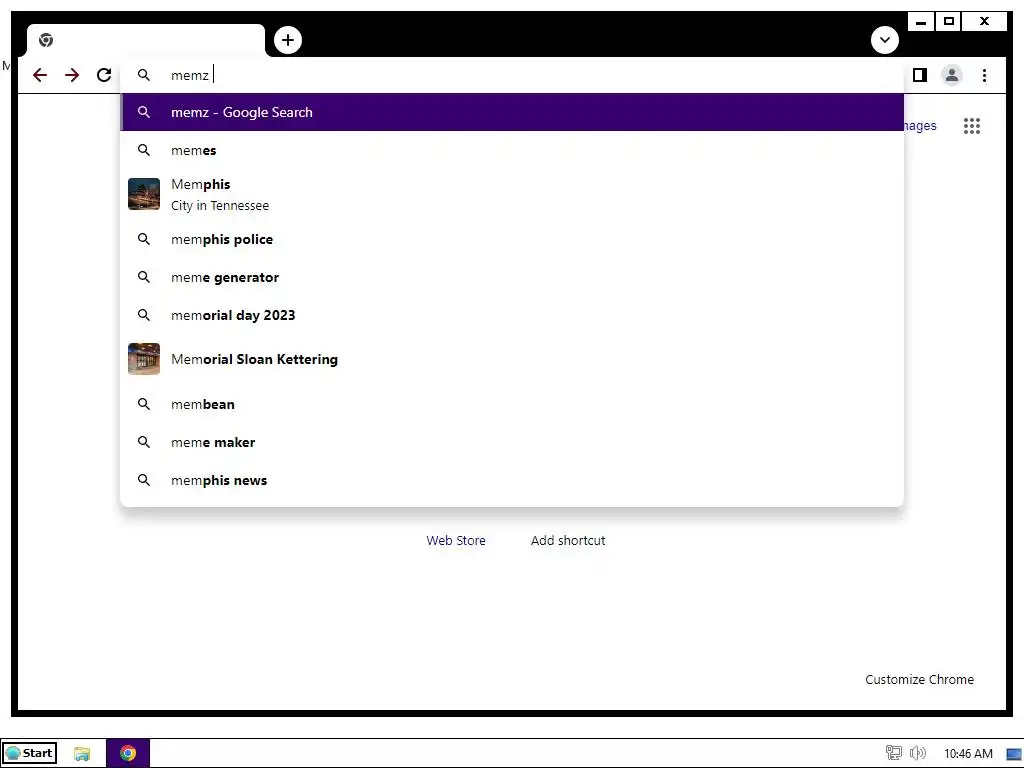Open the Web Store shortcut

[456, 541]
